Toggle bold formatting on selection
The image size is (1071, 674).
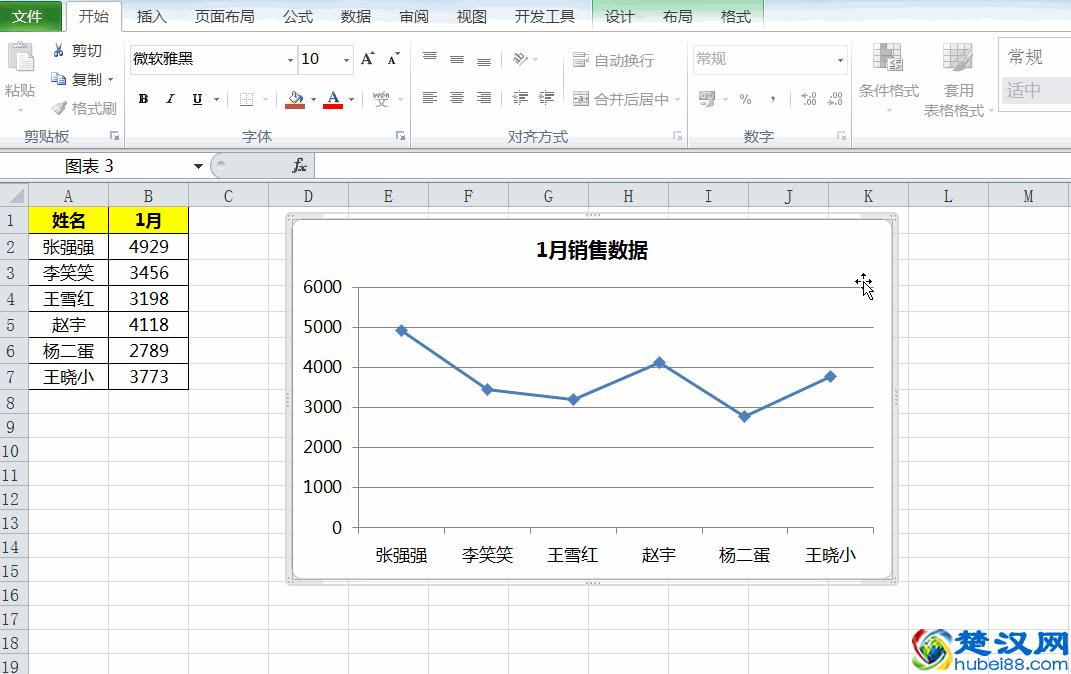pyautogui.click(x=142, y=99)
